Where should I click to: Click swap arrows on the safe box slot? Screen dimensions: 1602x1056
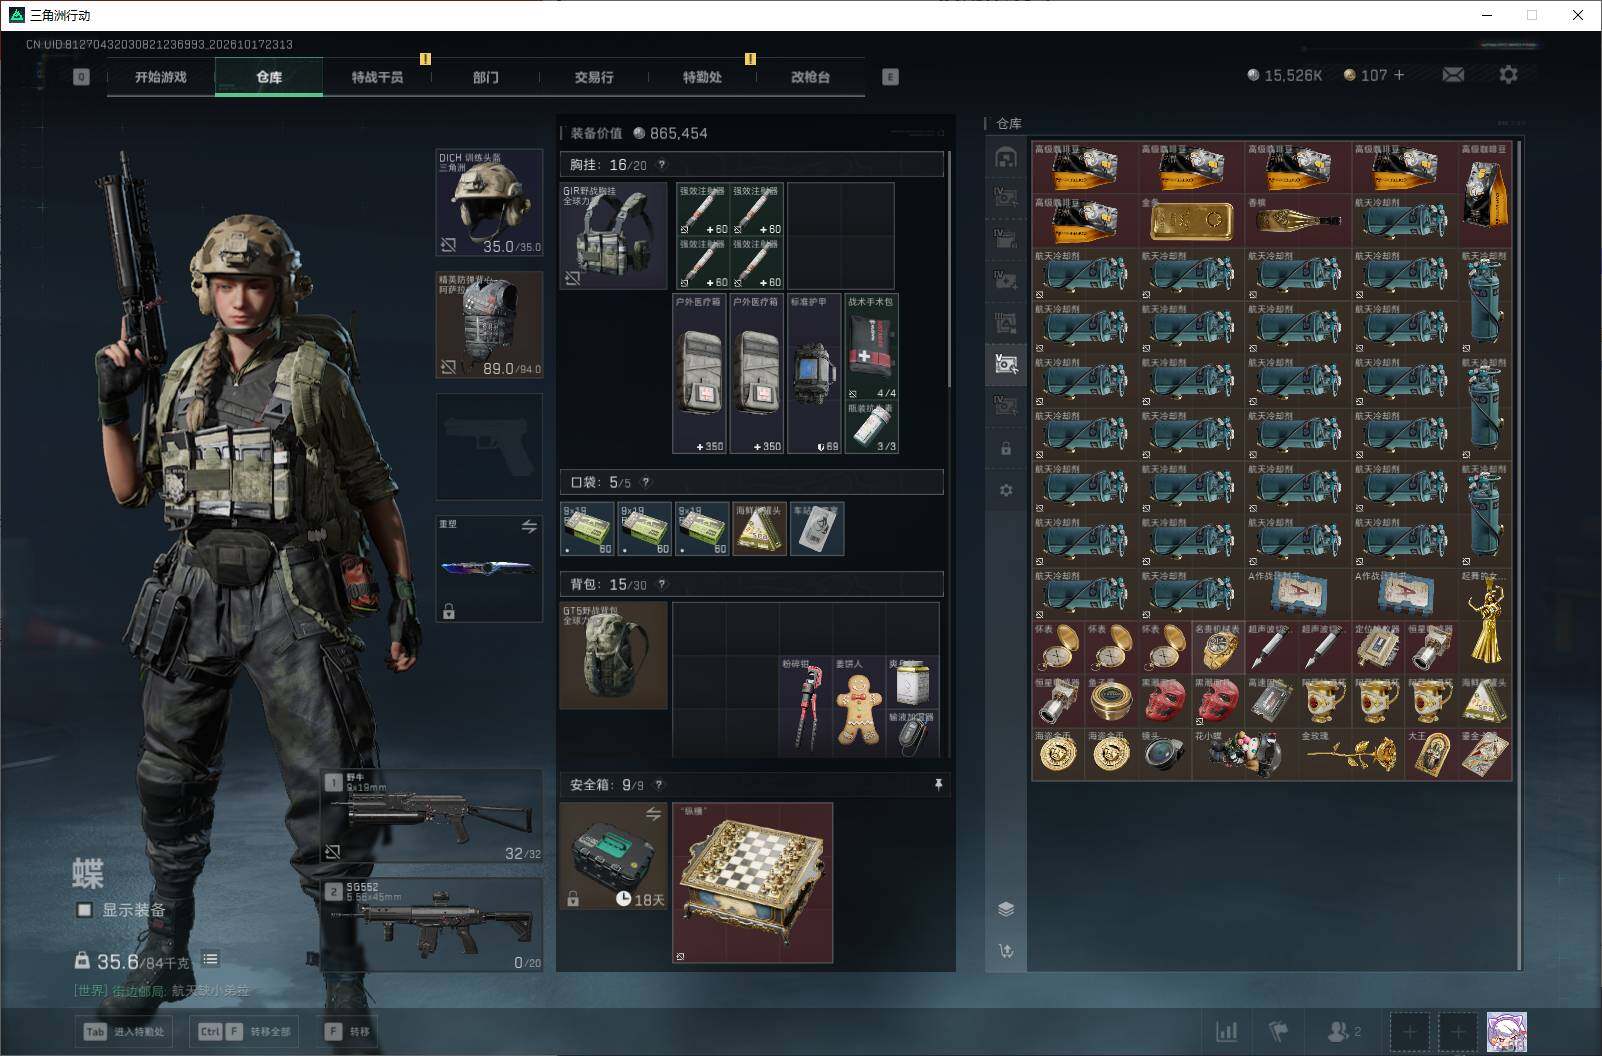[x=653, y=814]
